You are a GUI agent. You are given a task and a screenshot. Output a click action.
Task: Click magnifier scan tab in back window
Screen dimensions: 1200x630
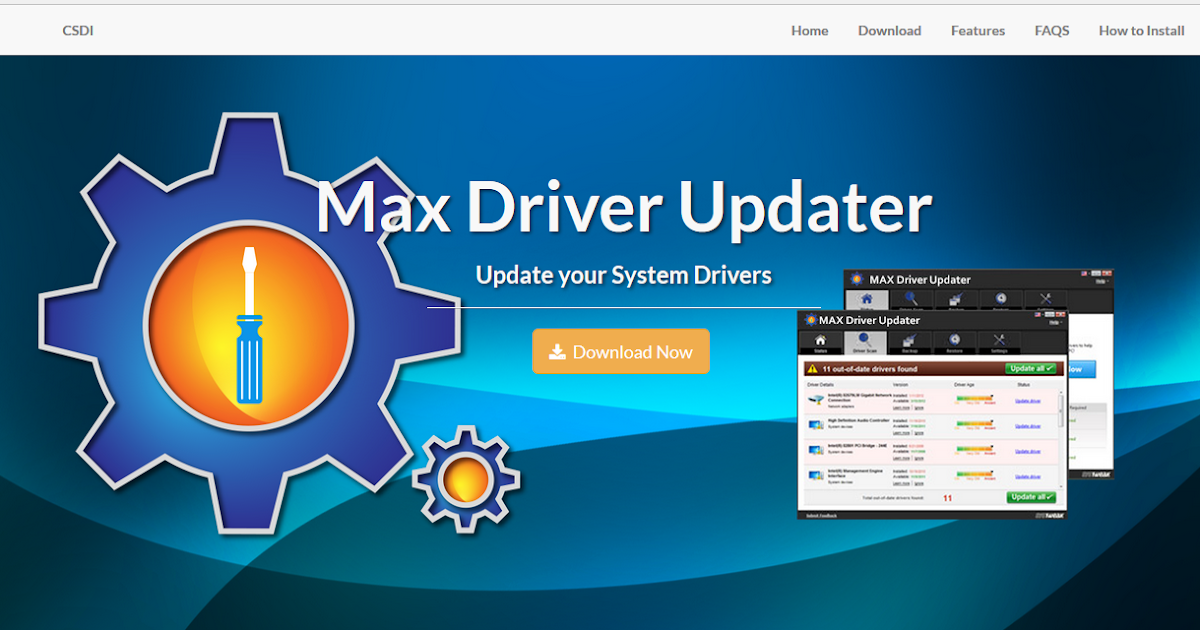click(x=911, y=299)
